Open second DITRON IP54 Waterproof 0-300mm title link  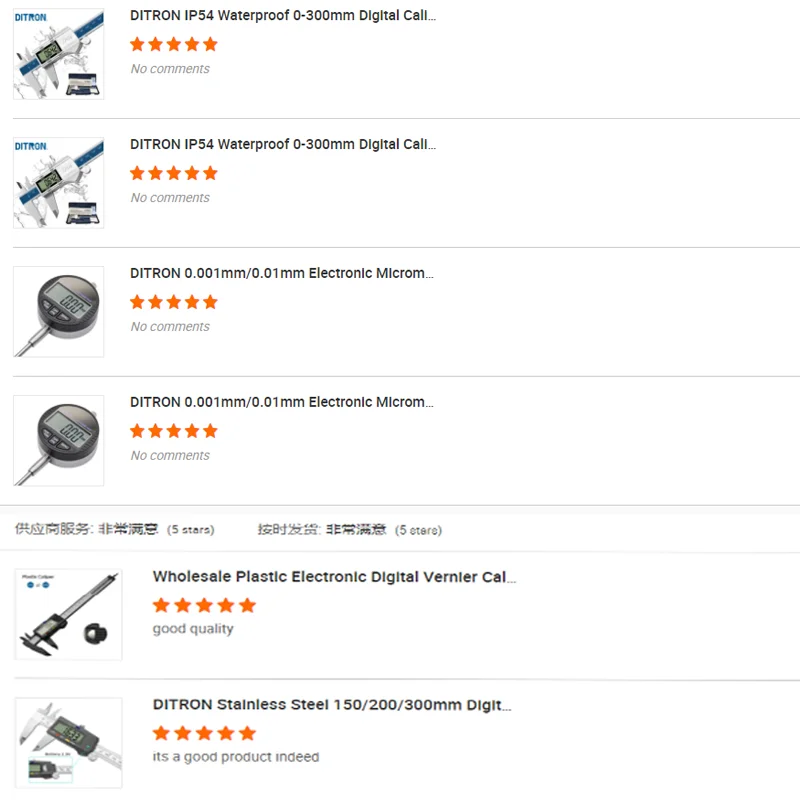283,144
